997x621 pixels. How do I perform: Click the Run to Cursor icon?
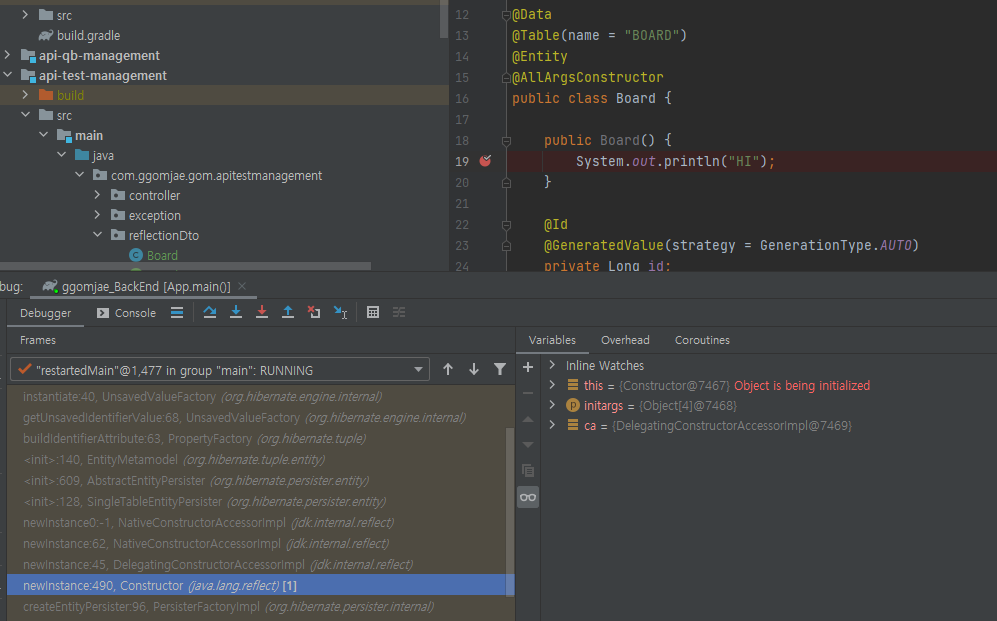[341, 312]
